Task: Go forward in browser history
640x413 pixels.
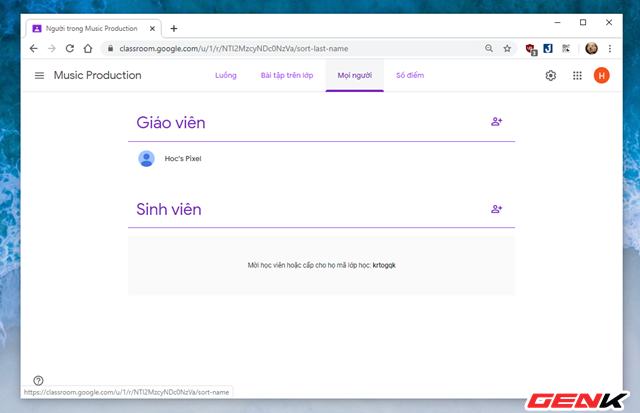Action: click(51, 49)
